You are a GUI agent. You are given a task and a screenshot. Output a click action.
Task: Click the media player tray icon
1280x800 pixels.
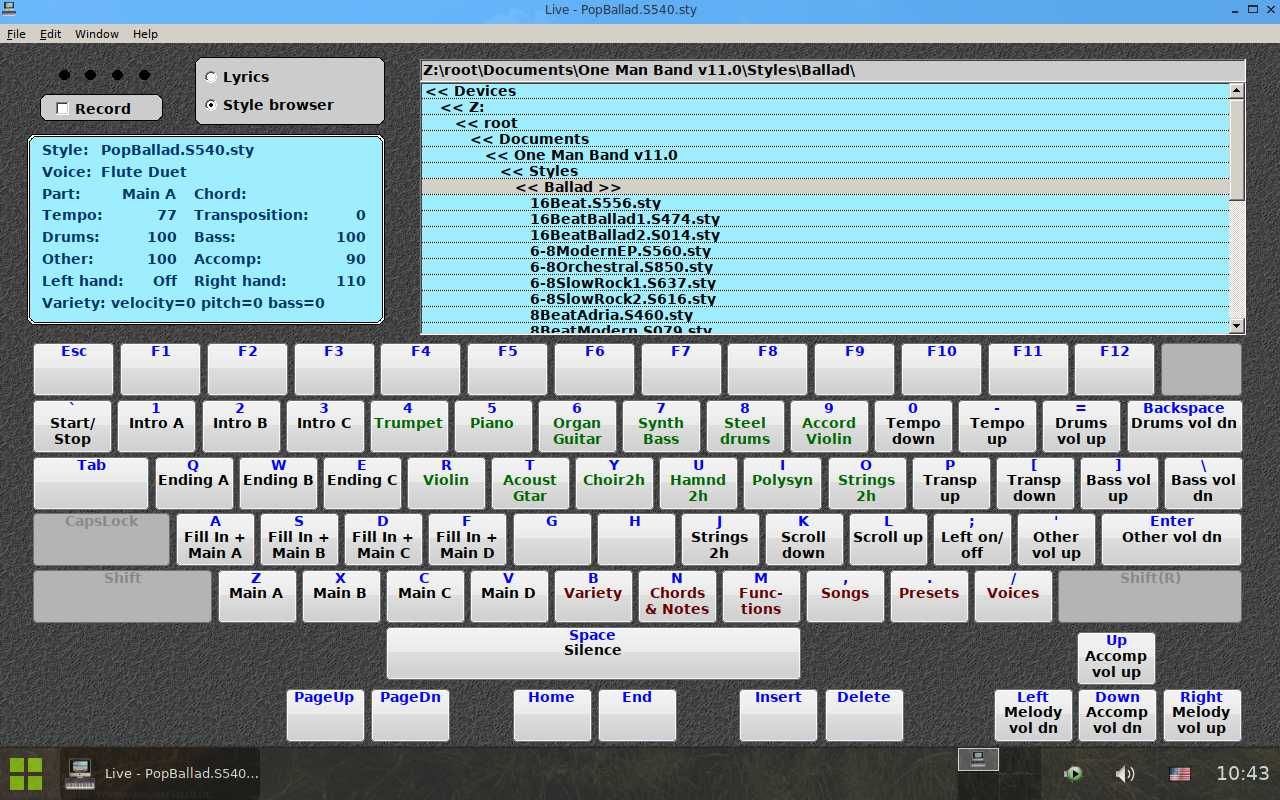coord(1073,773)
